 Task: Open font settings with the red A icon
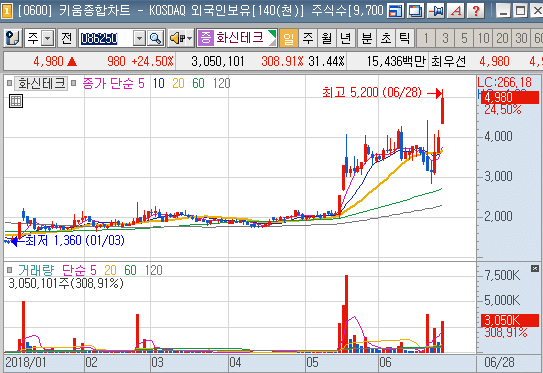coord(455,11)
